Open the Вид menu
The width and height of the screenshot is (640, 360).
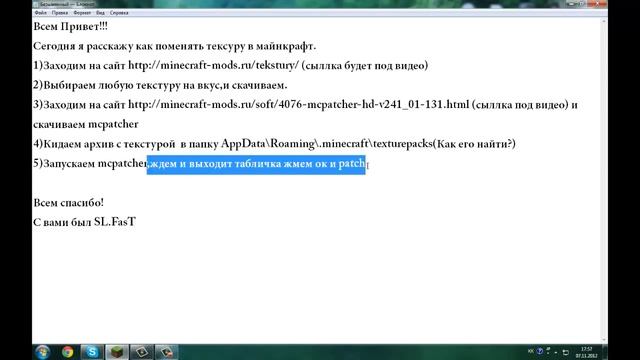(100, 13)
